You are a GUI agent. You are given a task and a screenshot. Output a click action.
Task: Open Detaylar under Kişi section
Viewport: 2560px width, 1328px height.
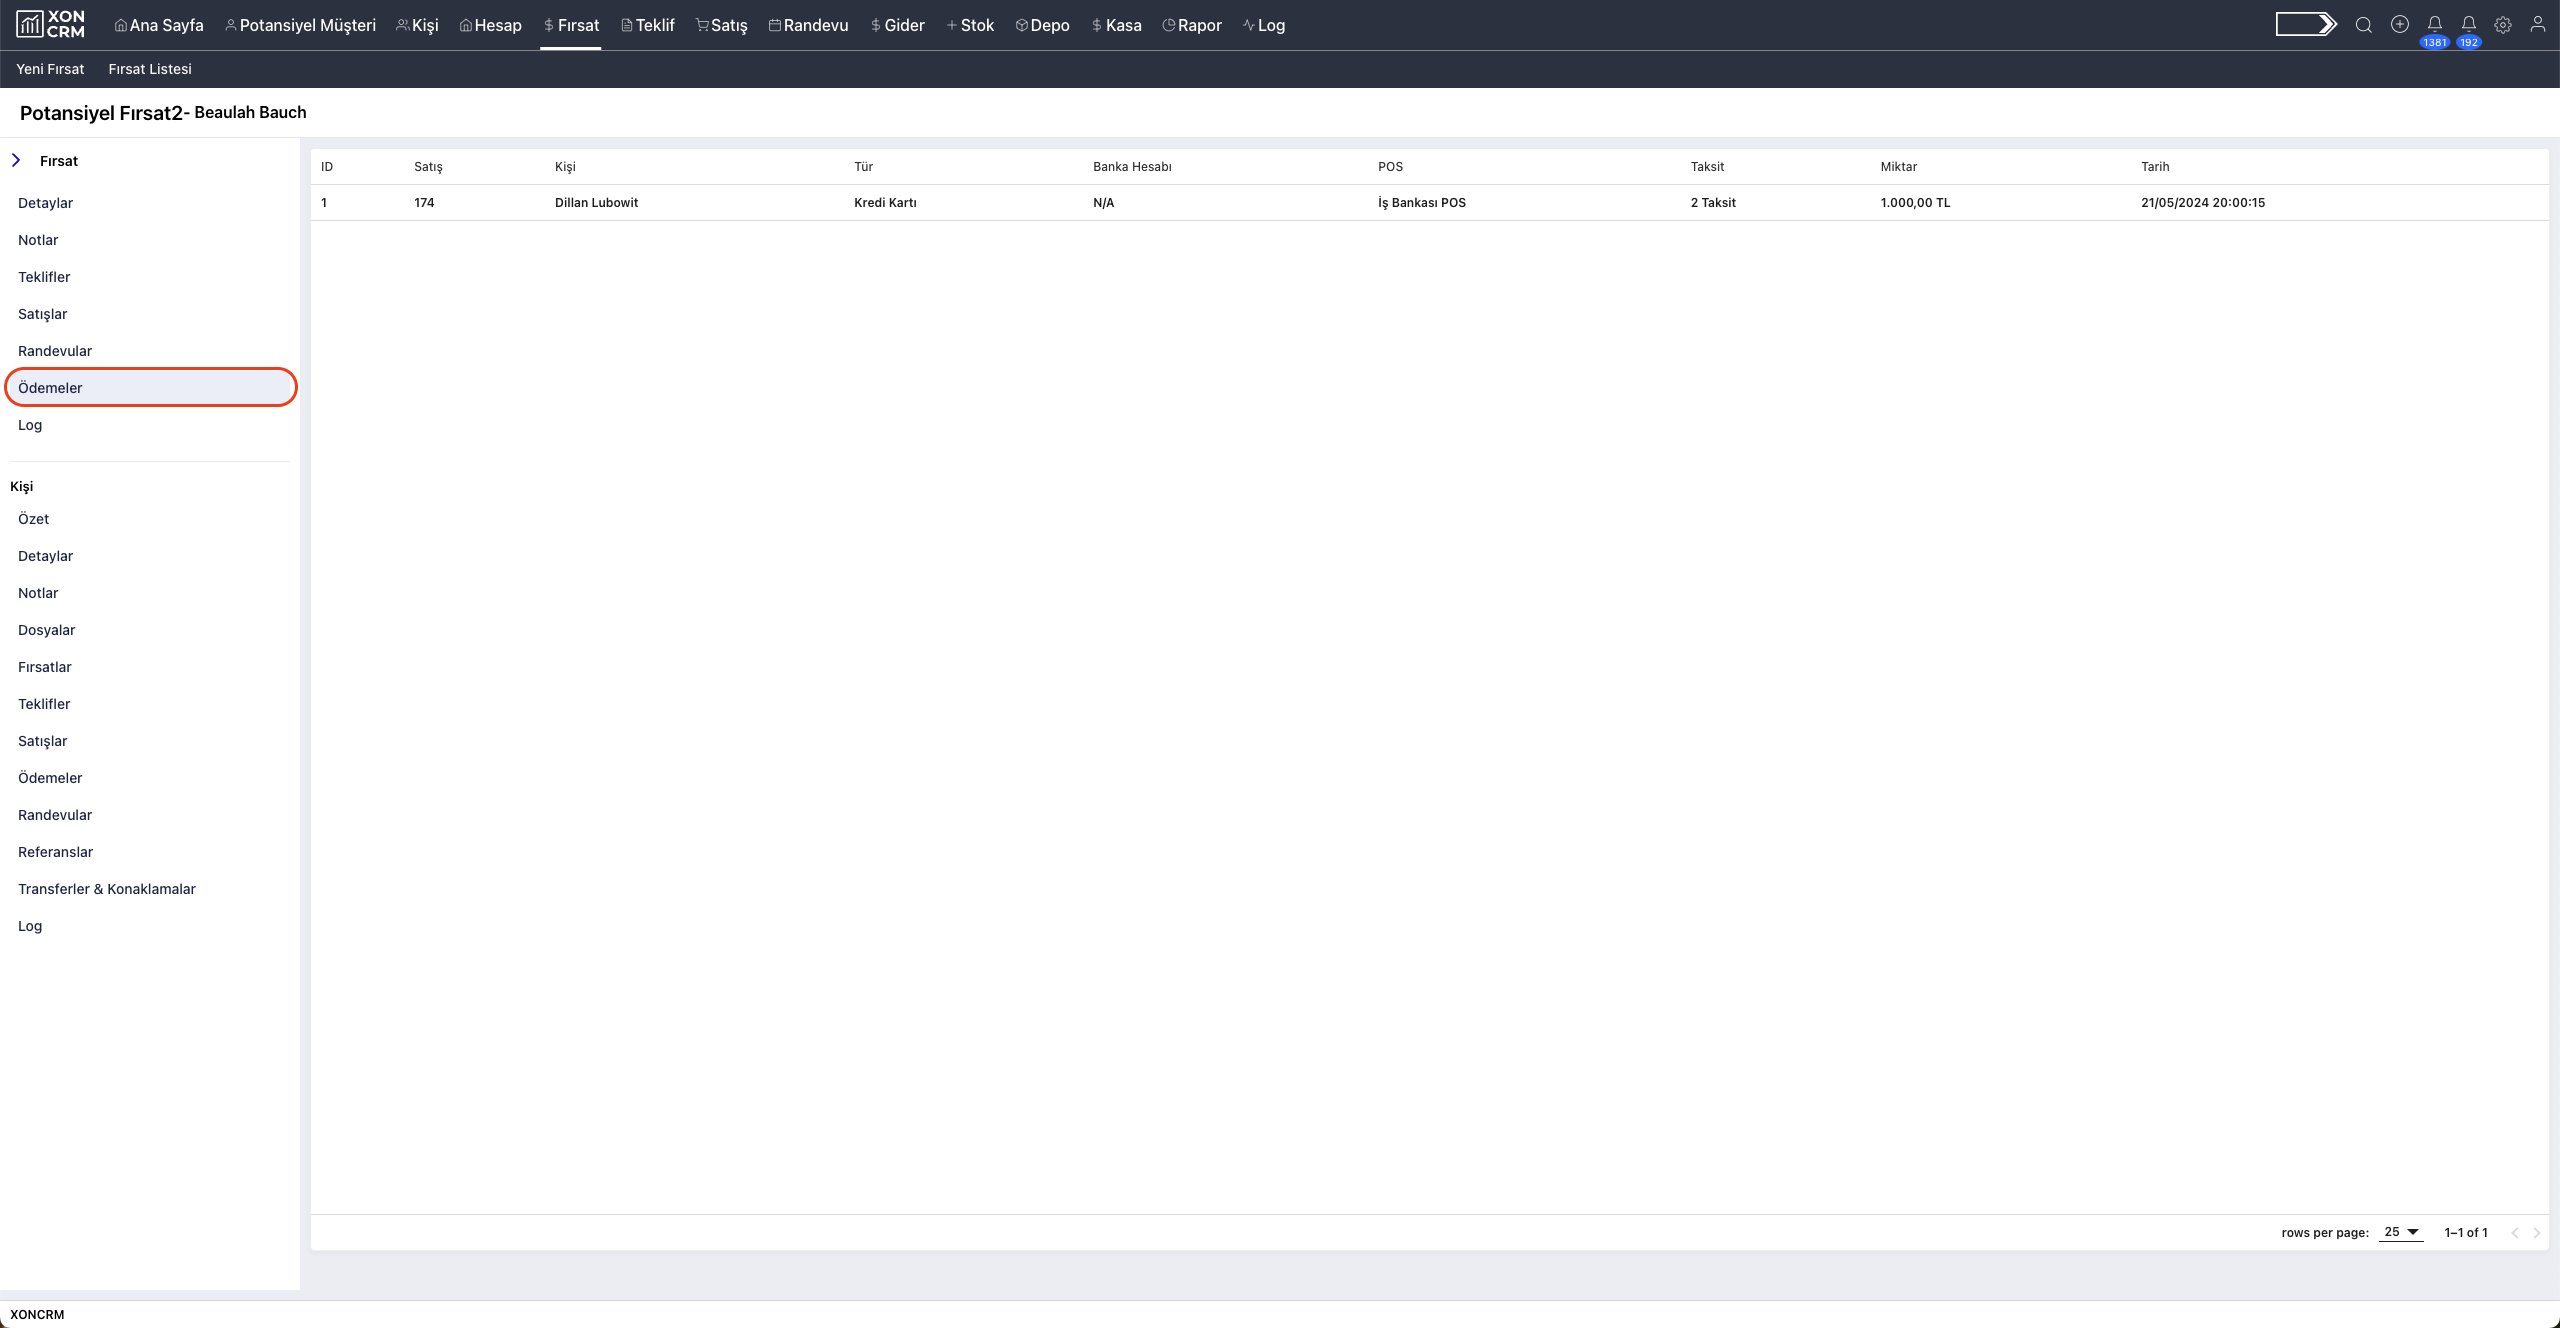coord(45,556)
